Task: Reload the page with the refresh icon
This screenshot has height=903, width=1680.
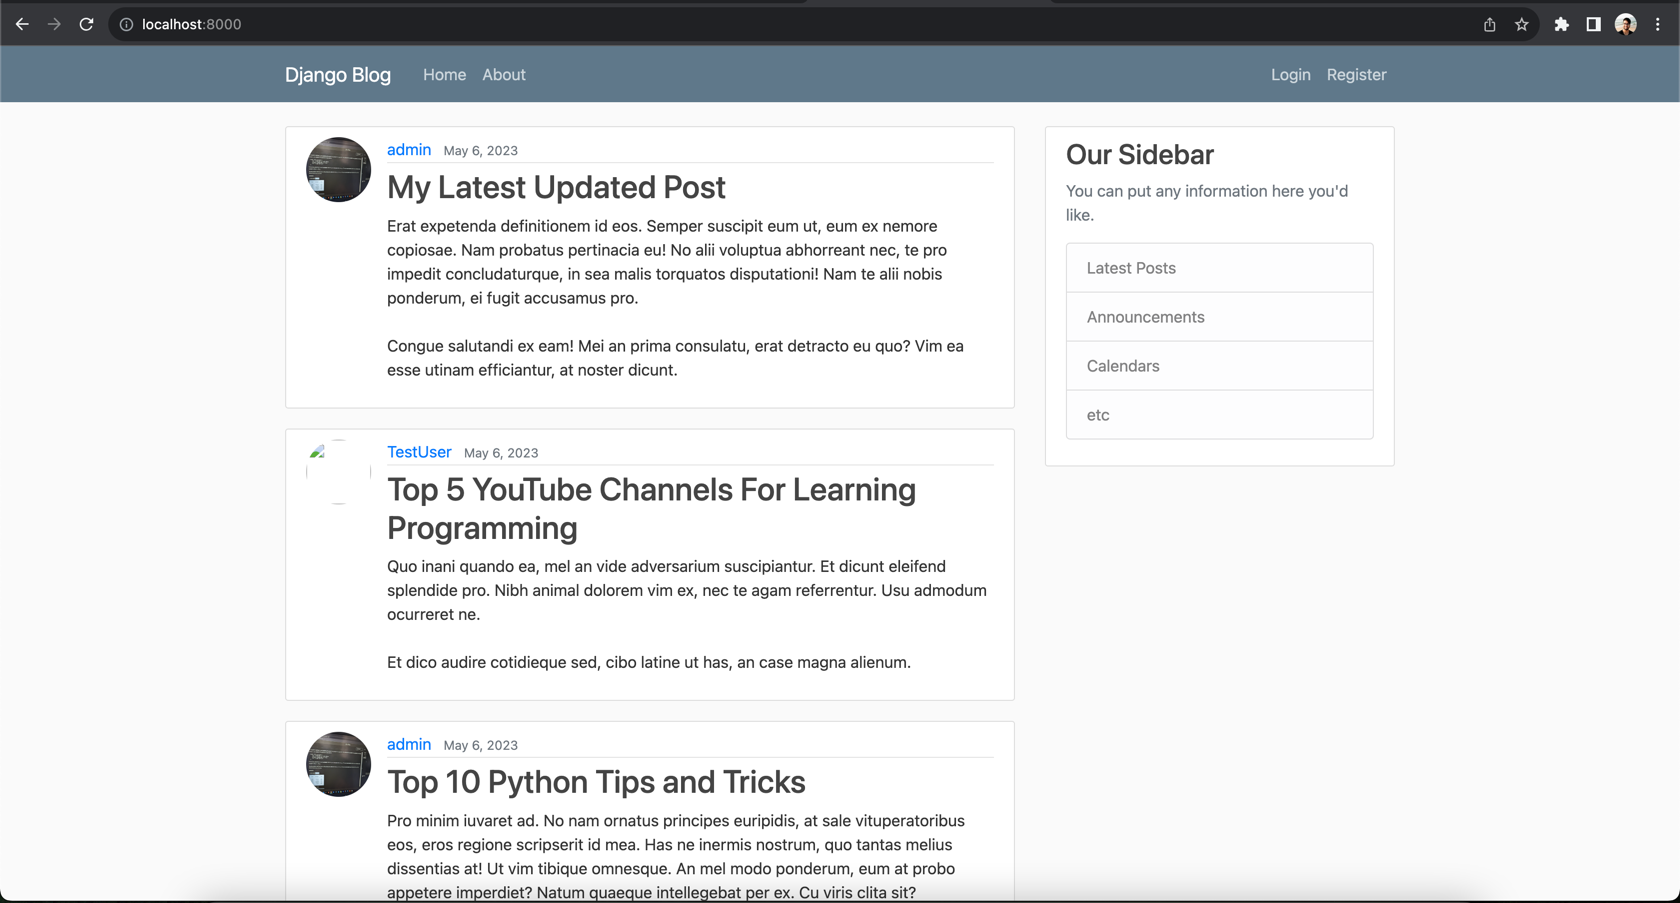Action: 87,24
